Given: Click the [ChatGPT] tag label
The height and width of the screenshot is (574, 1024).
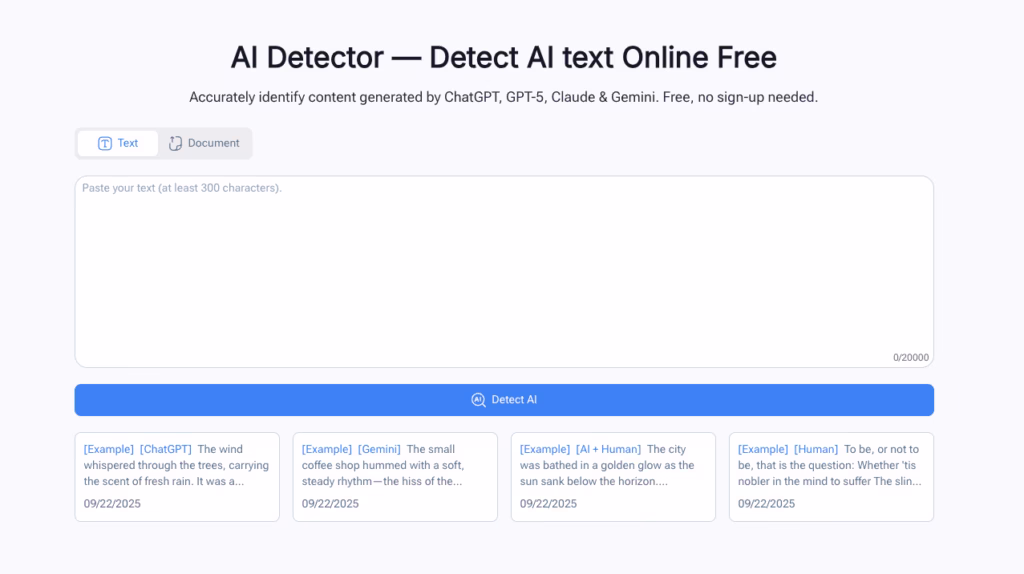Looking at the screenshot, I should coord(166,449).
